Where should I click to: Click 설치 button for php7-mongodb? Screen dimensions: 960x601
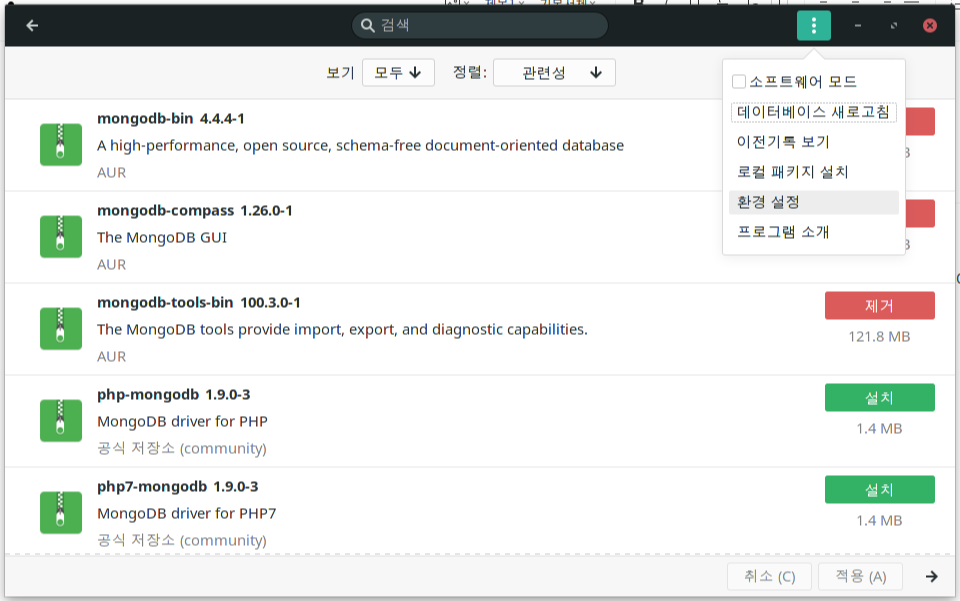[x=879, y=490]
